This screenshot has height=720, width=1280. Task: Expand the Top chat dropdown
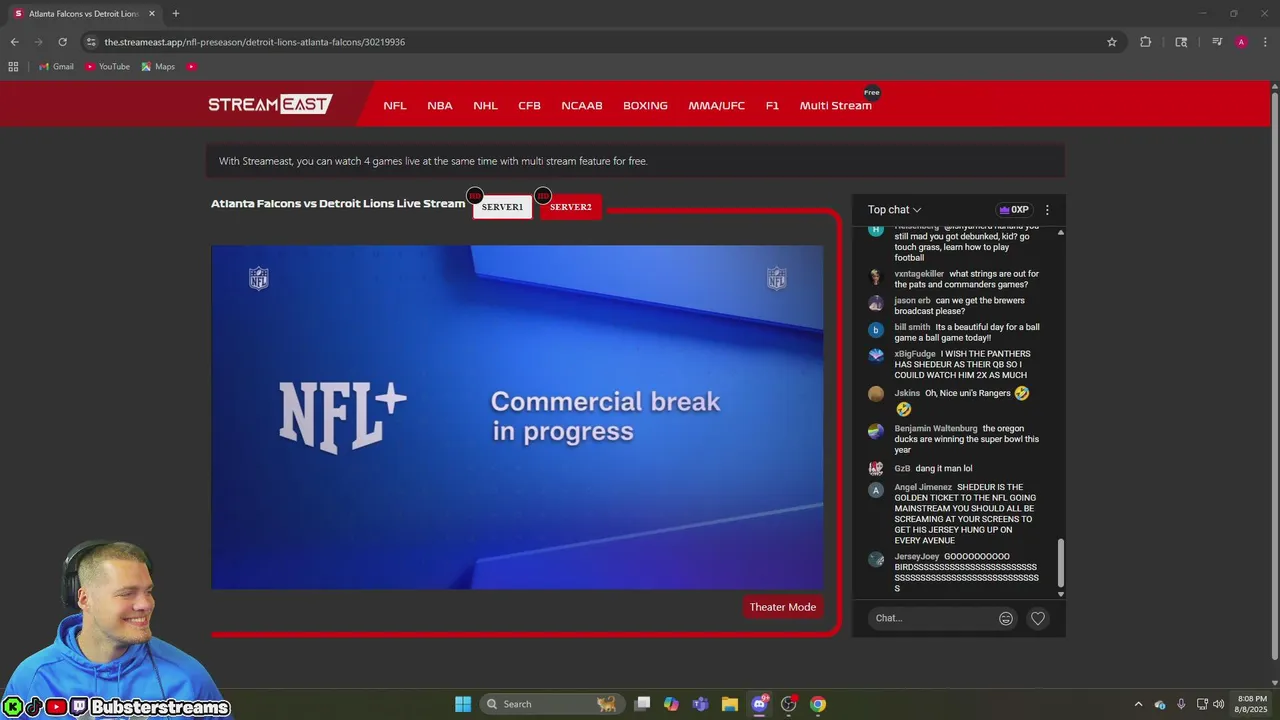(x=894, y=210)
